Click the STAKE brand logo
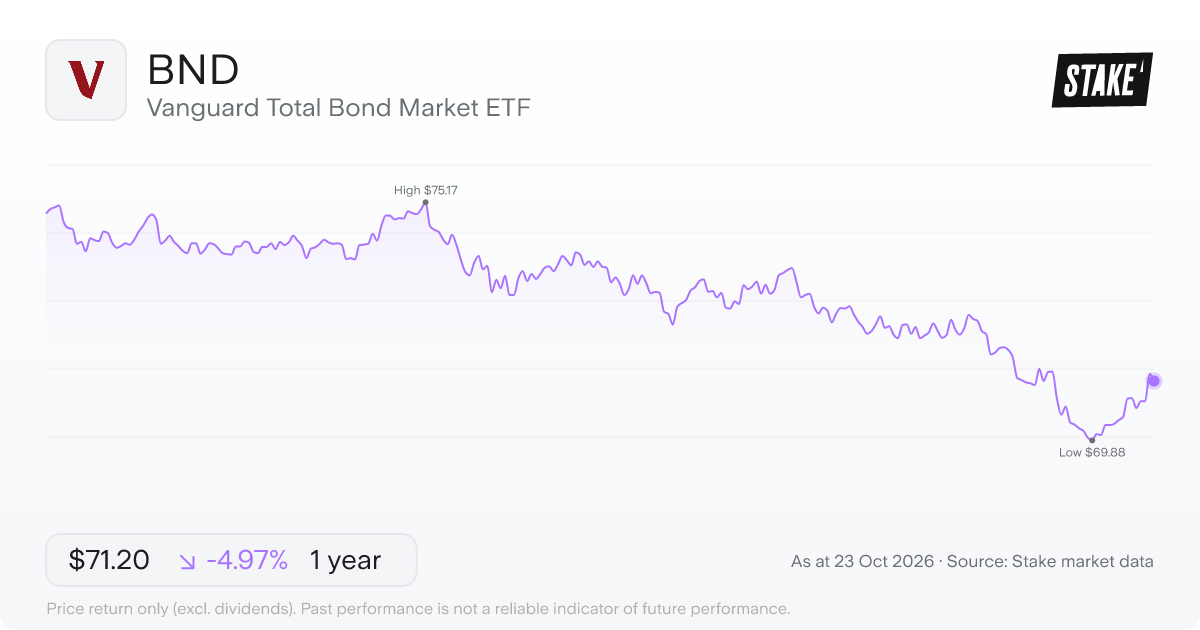1200x630 pixels. (x=1102, y=80)
